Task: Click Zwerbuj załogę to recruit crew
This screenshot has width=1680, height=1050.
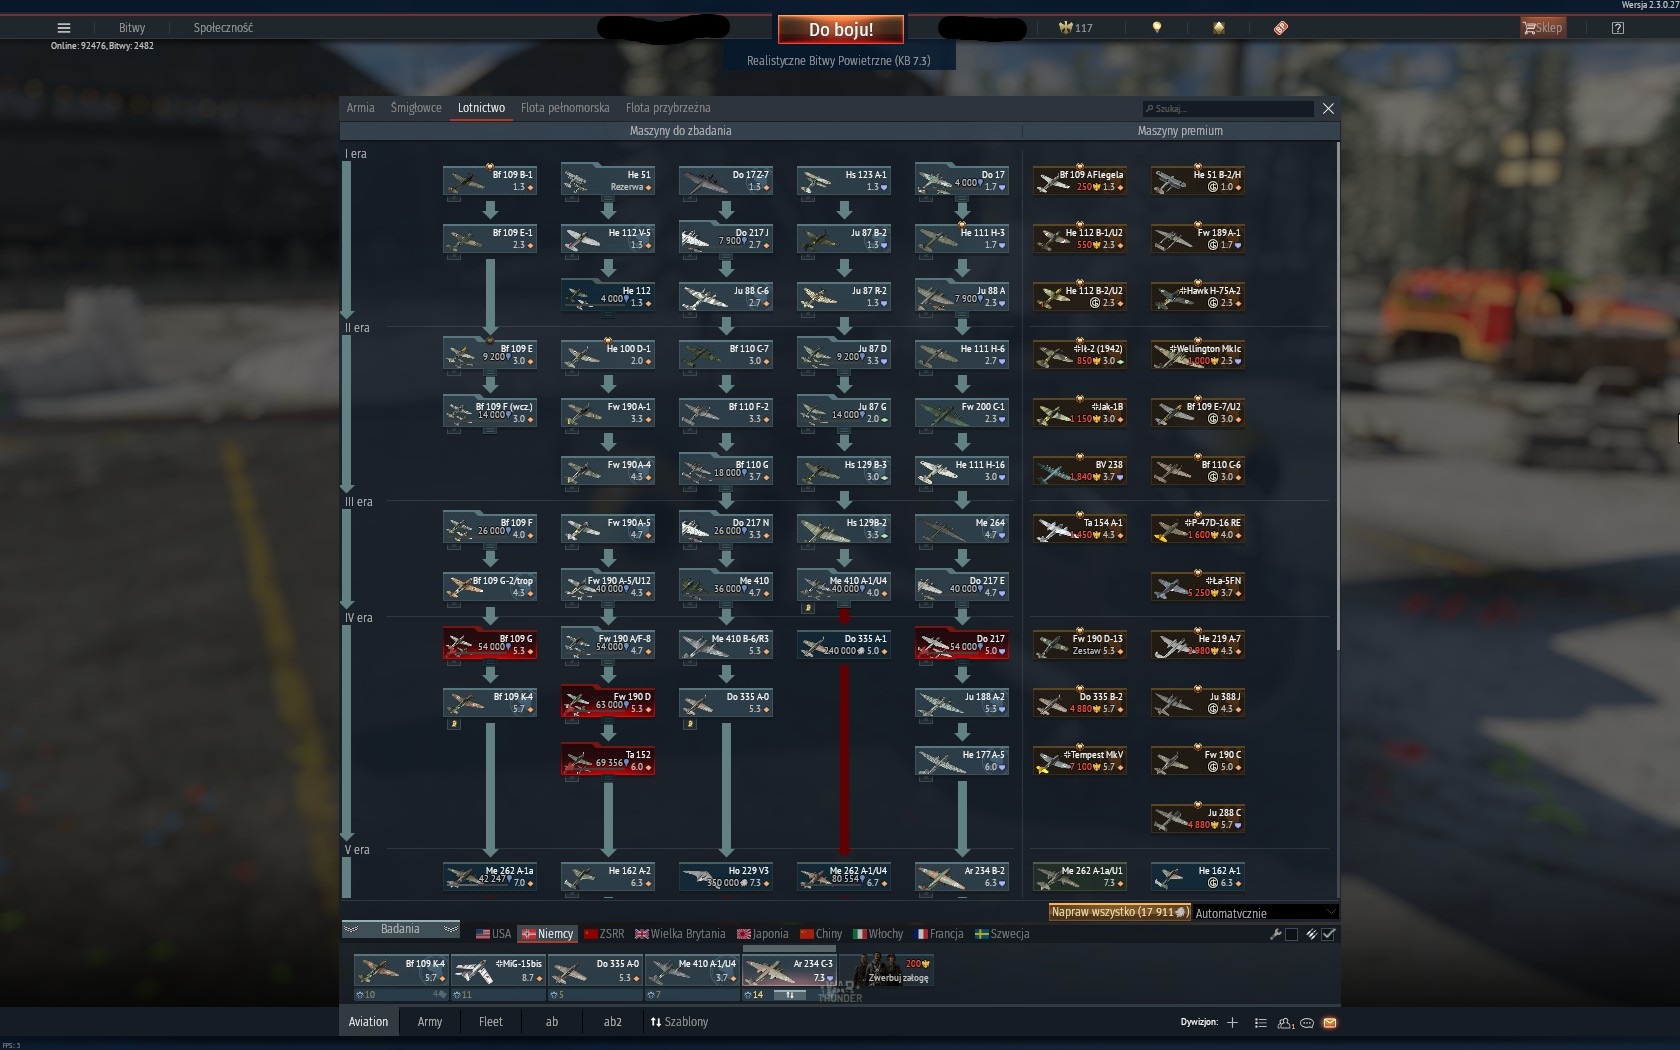Action: point(886,970)
